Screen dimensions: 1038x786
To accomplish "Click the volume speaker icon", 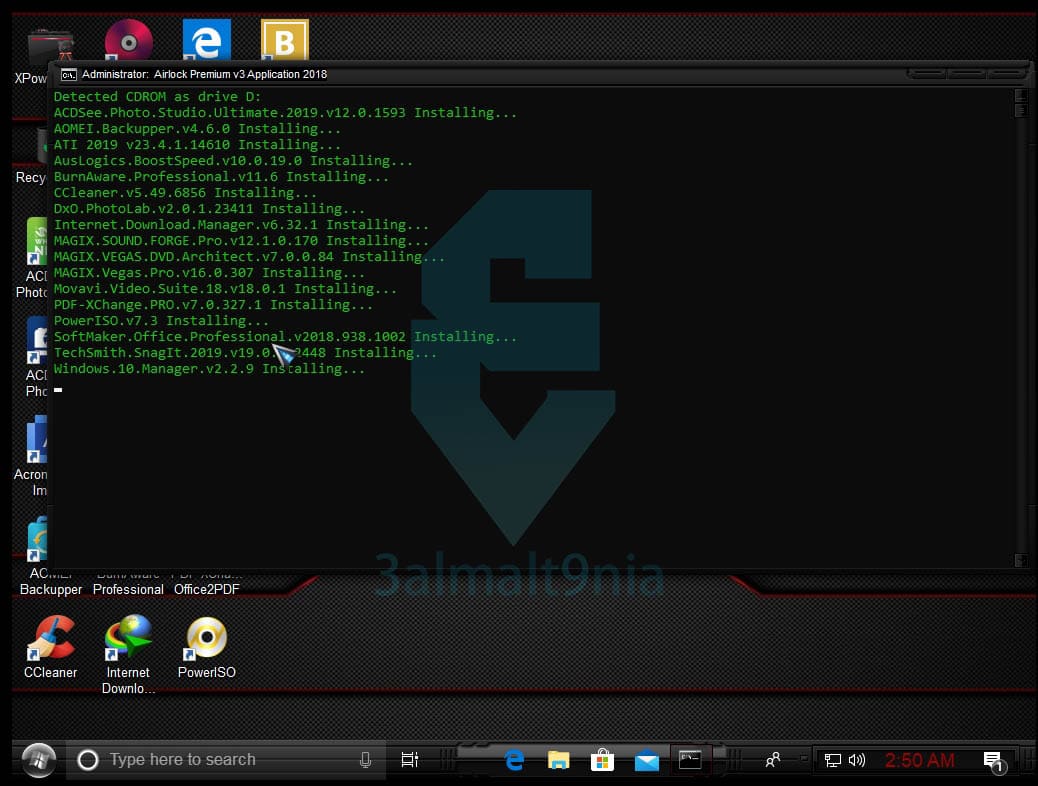I will pyautogui.click(x=857, y=760).
